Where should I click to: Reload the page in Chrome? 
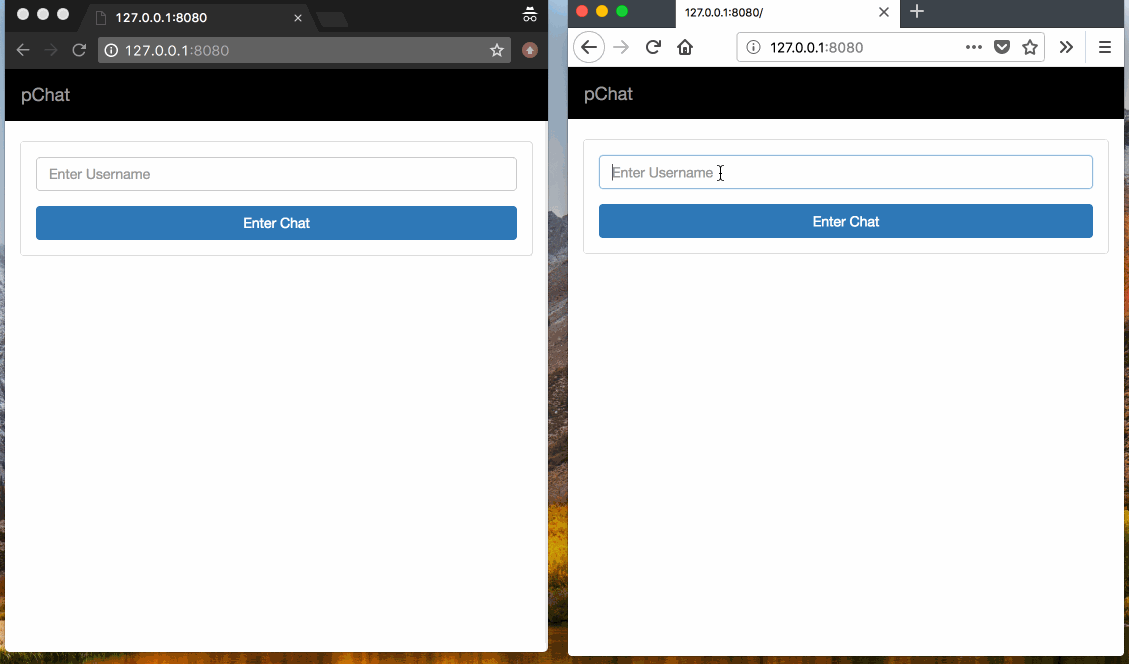tap(79, 49)
